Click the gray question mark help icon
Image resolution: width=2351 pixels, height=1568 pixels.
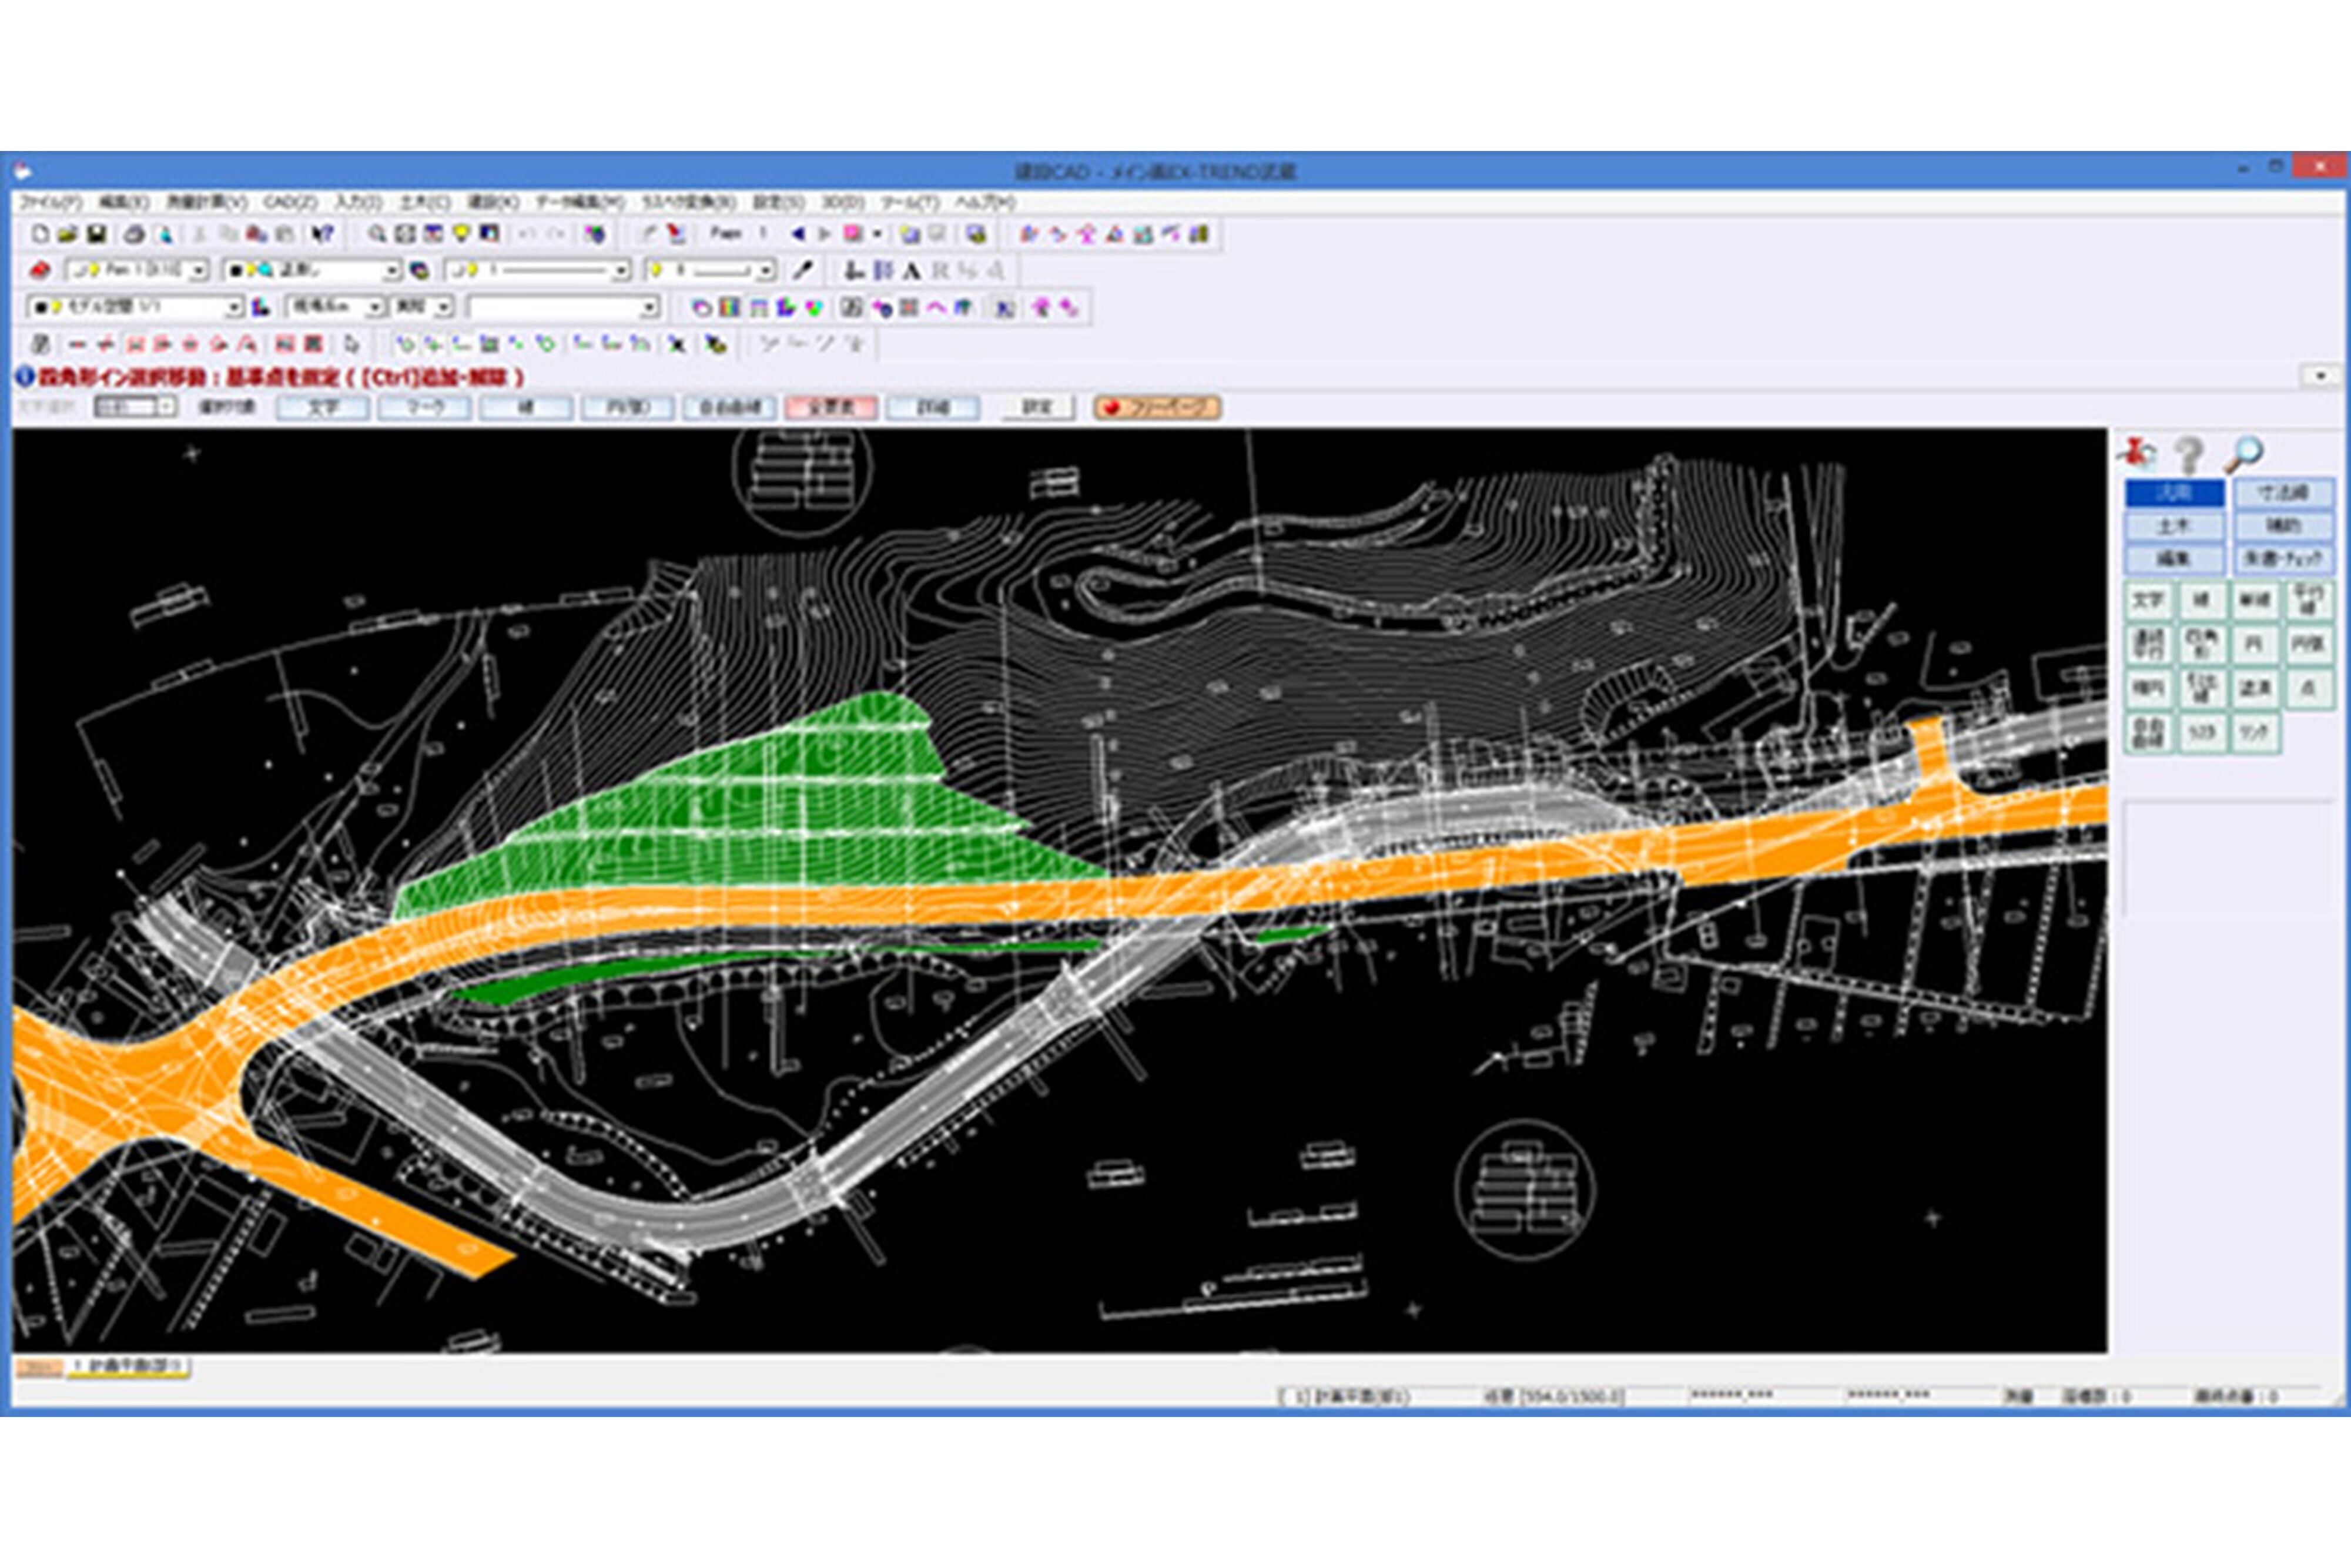coord(2189,456)
